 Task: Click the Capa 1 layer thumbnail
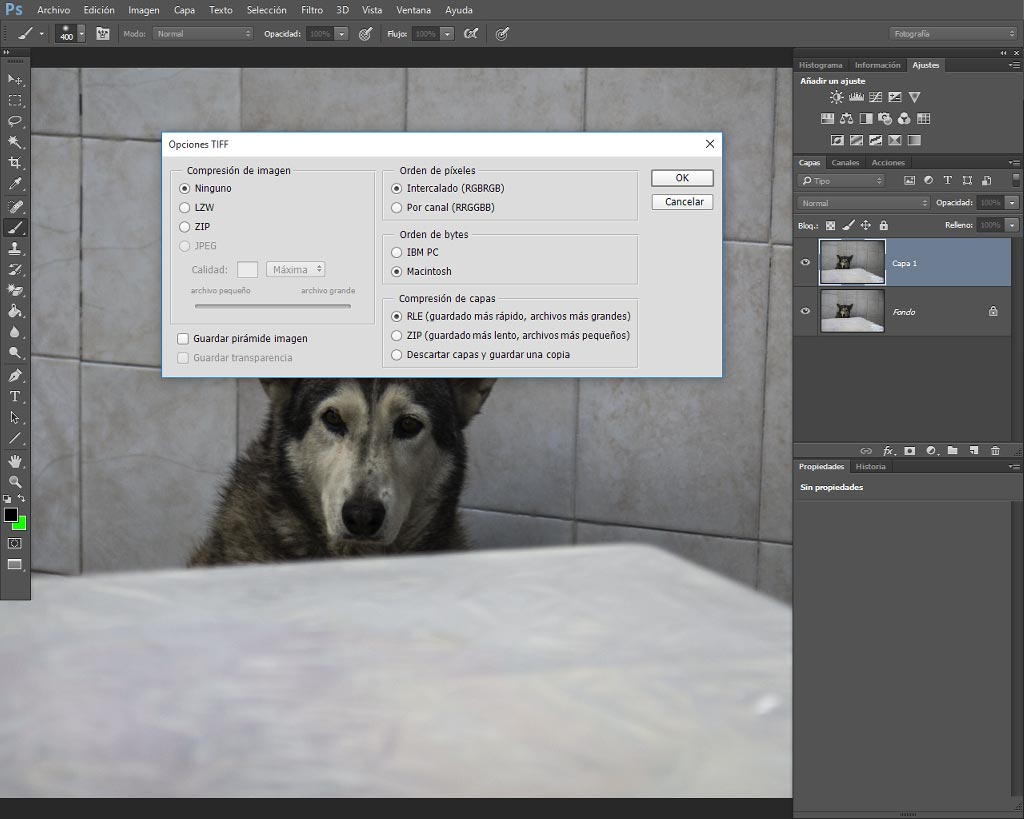pos(852,262)
